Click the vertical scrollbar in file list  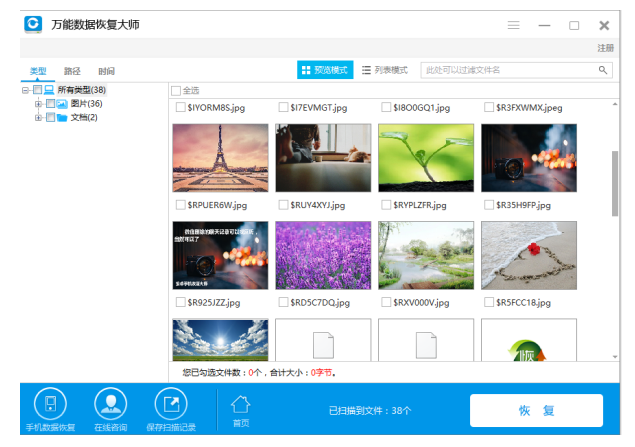click(x=614, y=182)
